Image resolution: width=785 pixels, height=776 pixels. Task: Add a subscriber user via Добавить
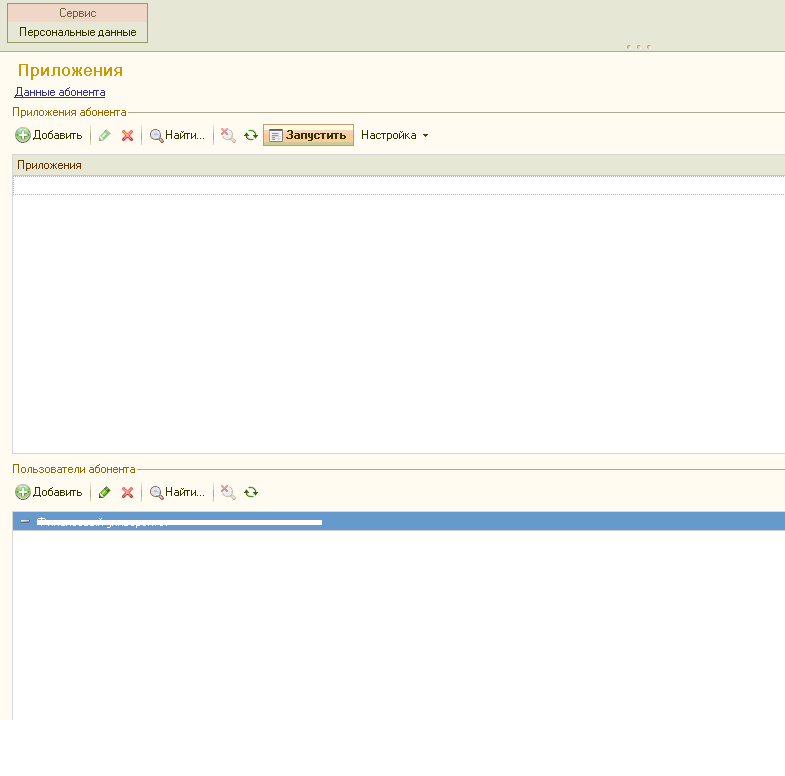click(49, 492)
